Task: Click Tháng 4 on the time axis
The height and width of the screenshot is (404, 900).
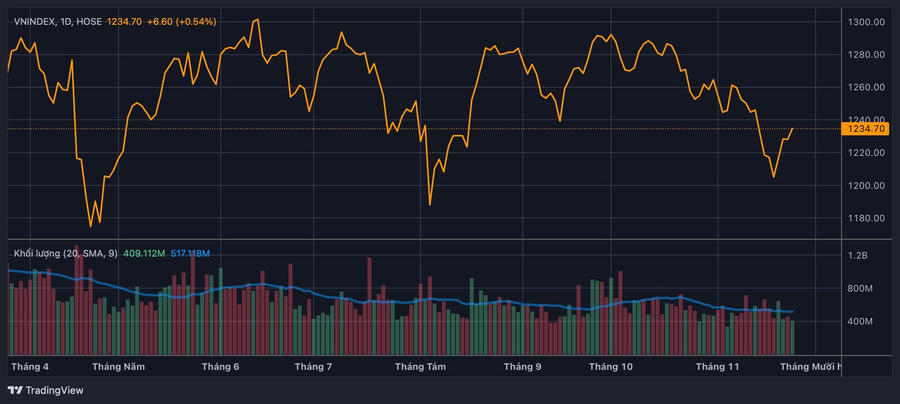Action: click(30, 367)
